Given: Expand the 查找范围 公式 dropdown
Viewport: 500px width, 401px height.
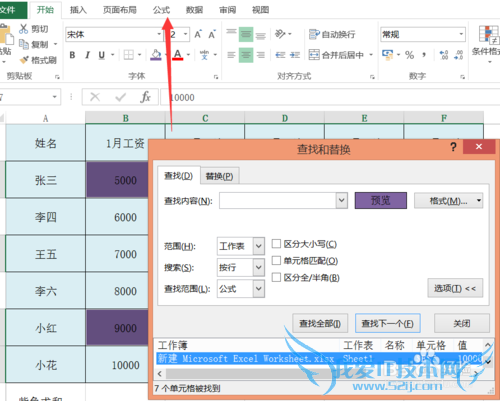Looking at the screenshot, I should click(259, 289).
